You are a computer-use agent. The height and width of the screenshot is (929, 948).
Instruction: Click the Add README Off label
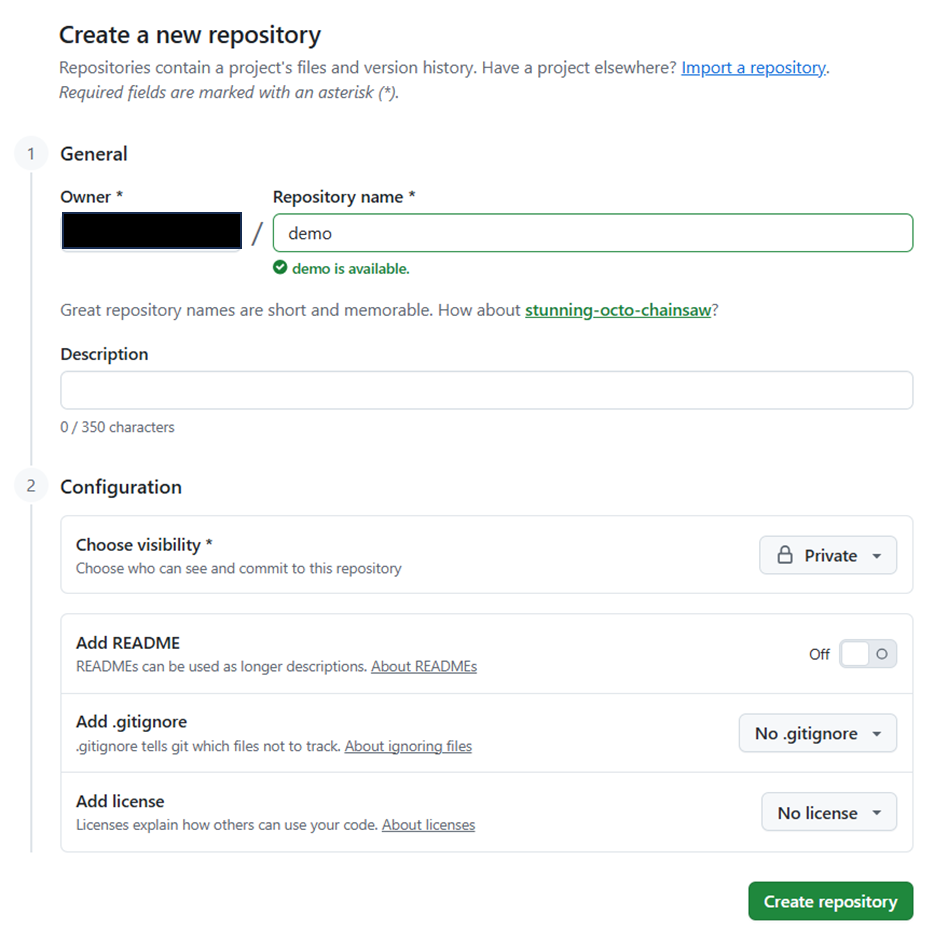(x=819, y=654)
